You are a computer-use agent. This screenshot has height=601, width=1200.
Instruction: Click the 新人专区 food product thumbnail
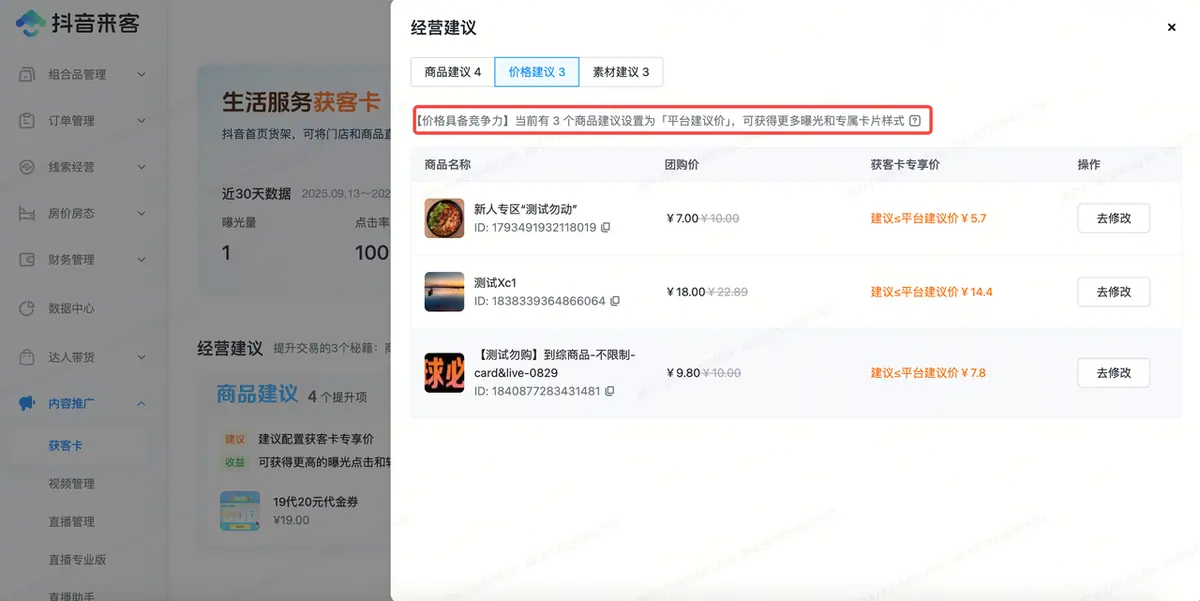click(x=444, y=218)
